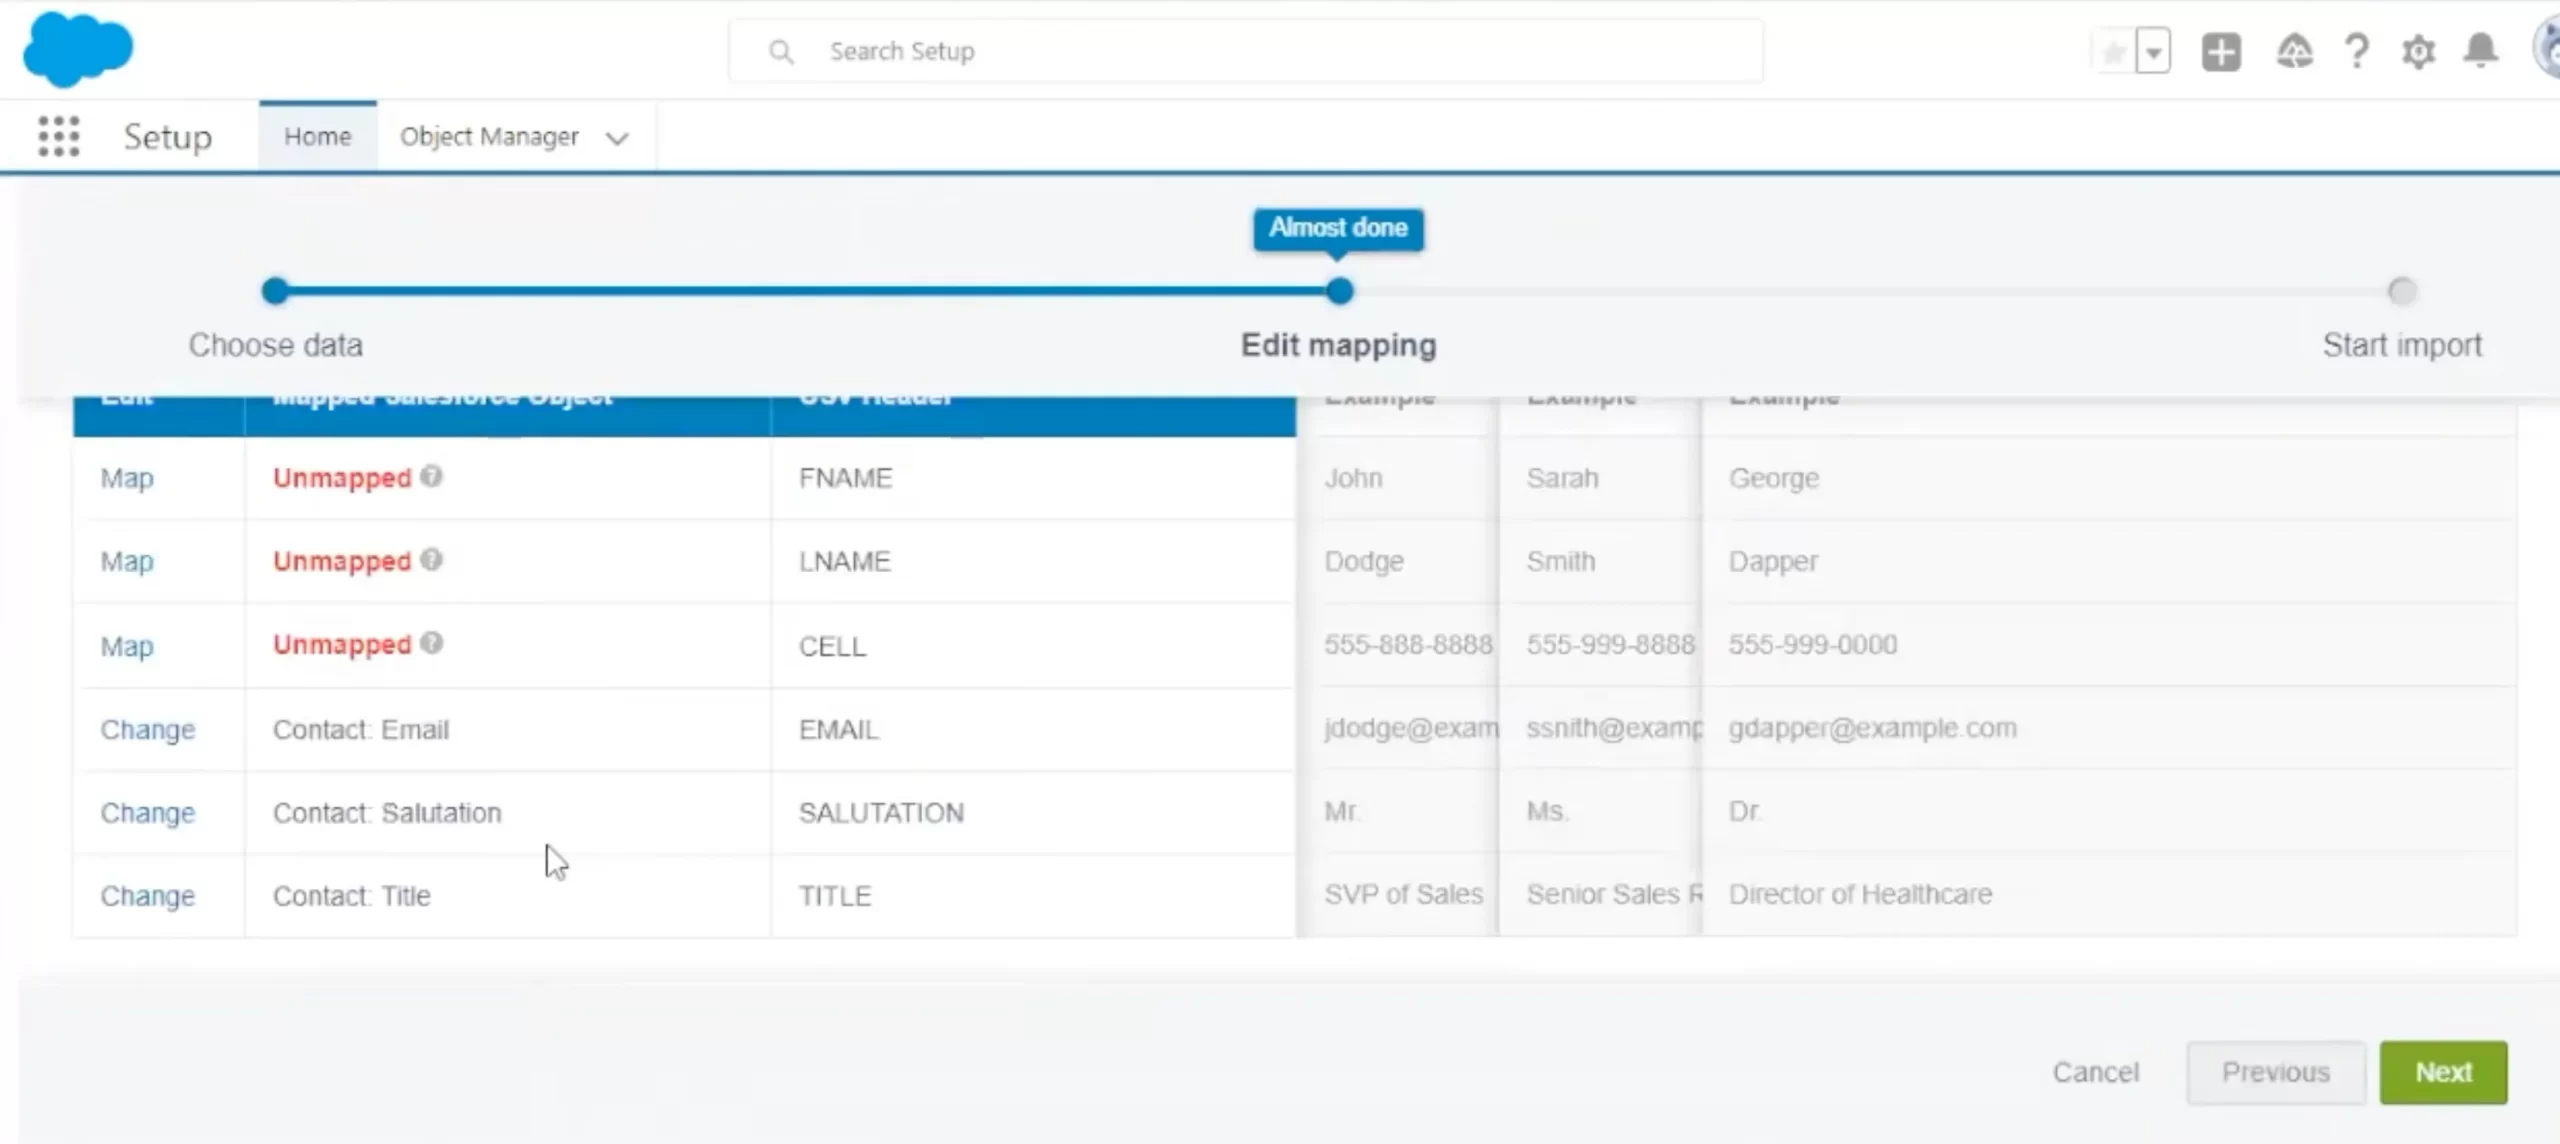The image size is (2560, 1144).
Task: Click the help icon beside CELL Unmapped
Action: point(431,643)
